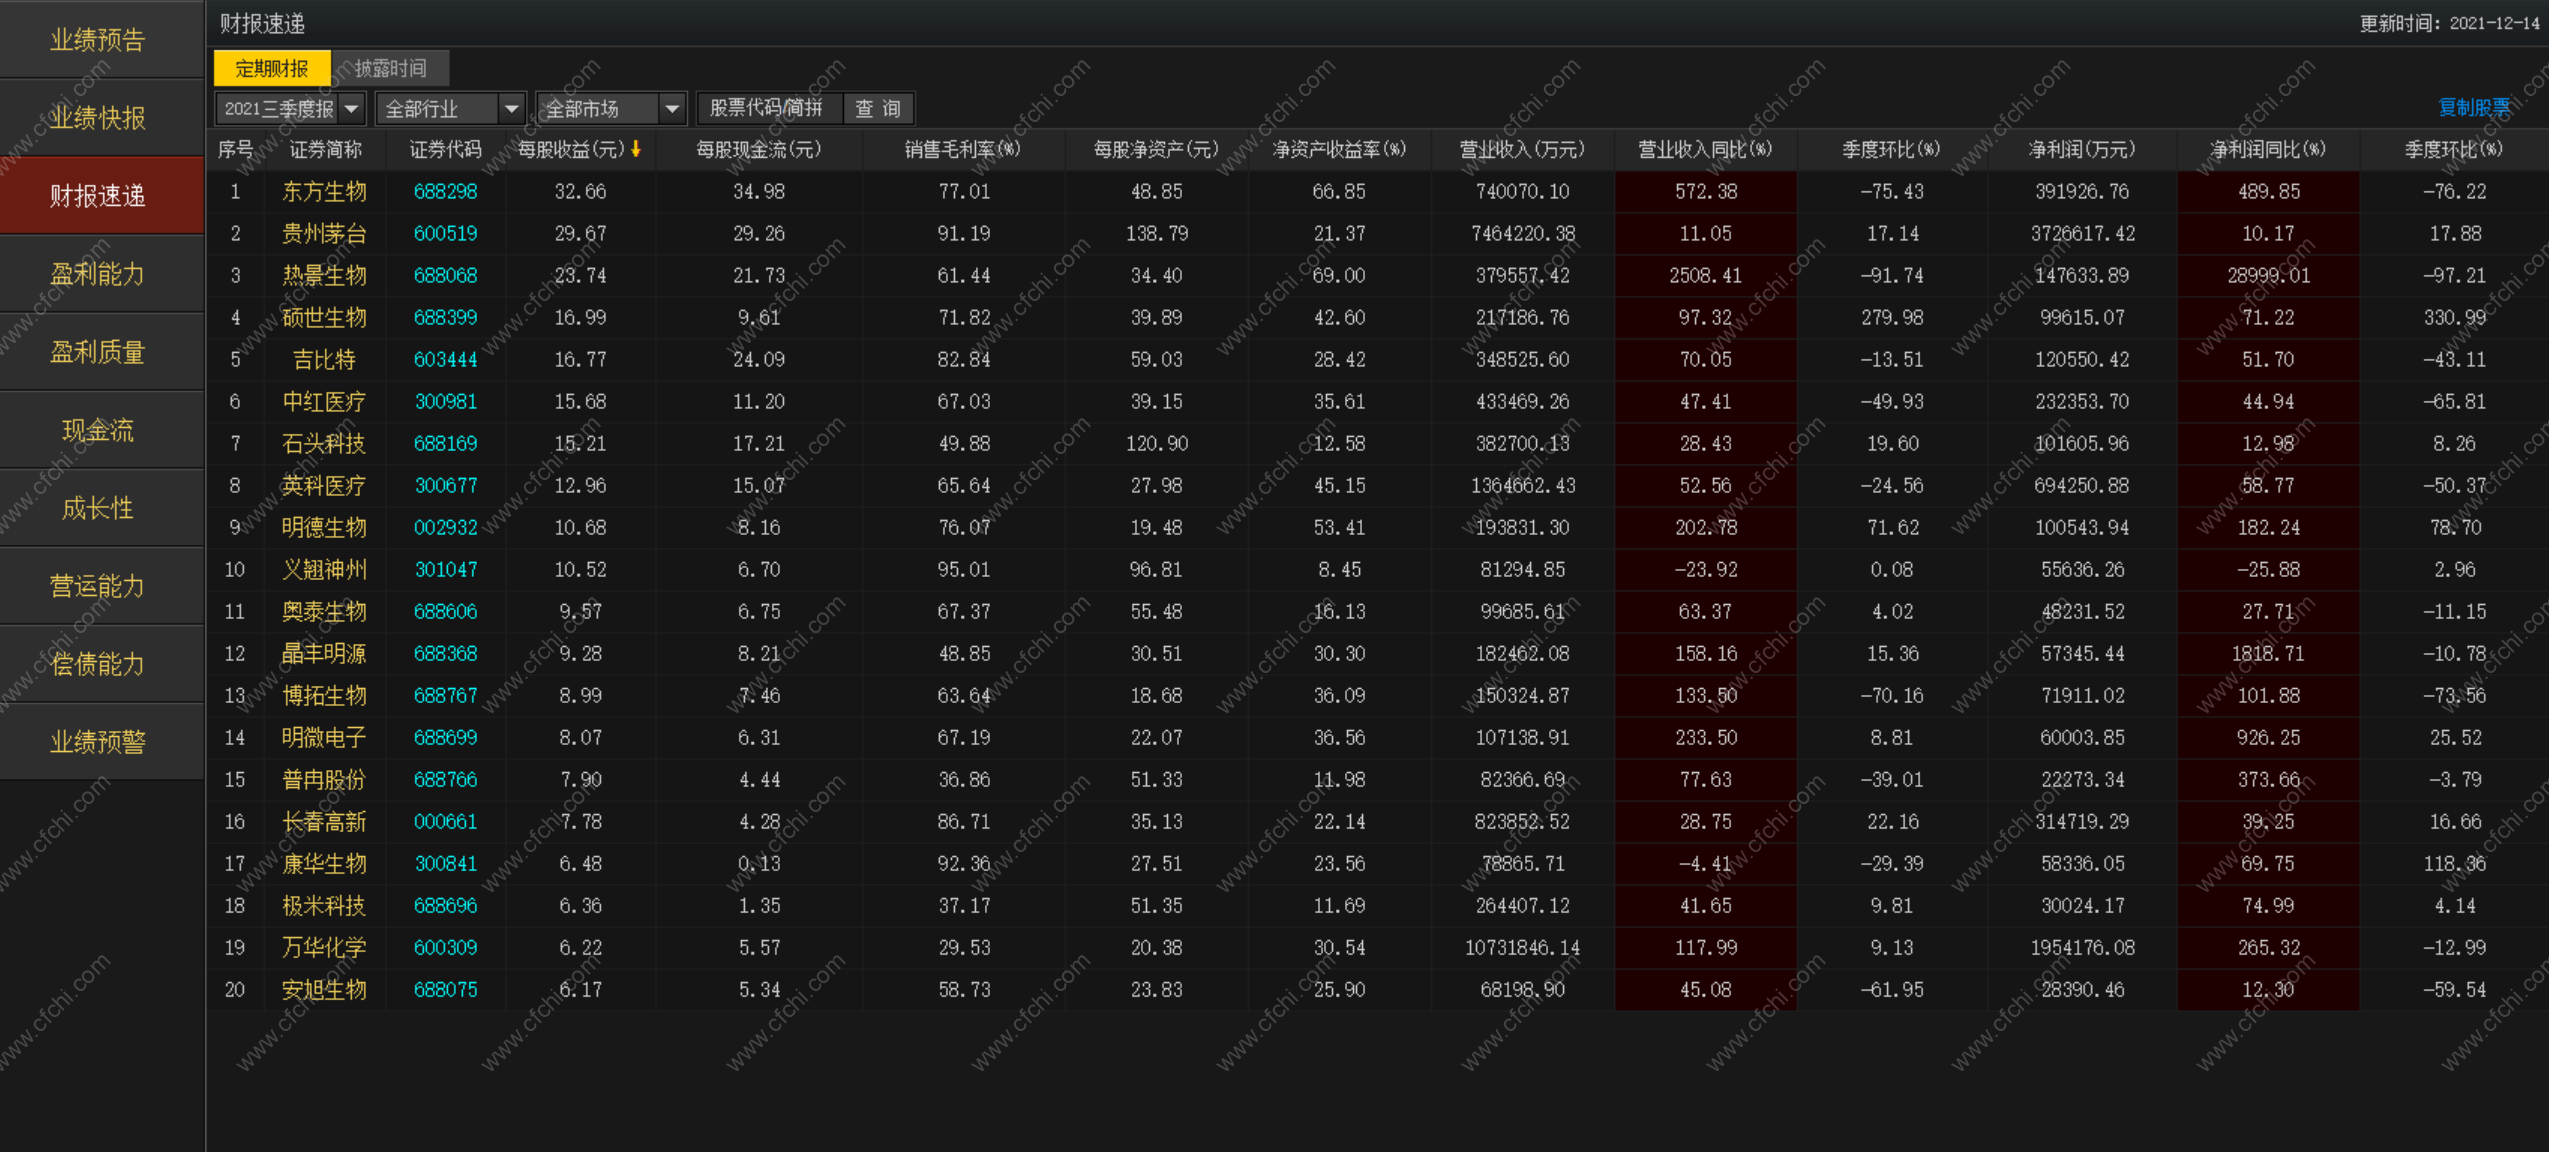
Task: Open the 全部市场 market dropdown
Action: [672, 108]
